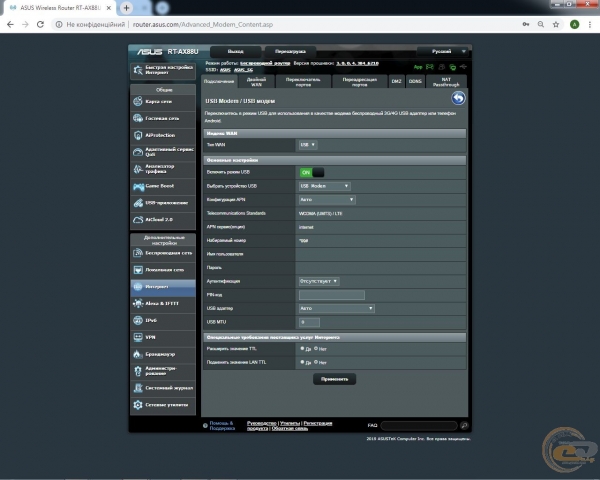Viewport: 600px width, 480px height.
Task: Switch to the Двойной WAN tab
Action: click(256, 82)
